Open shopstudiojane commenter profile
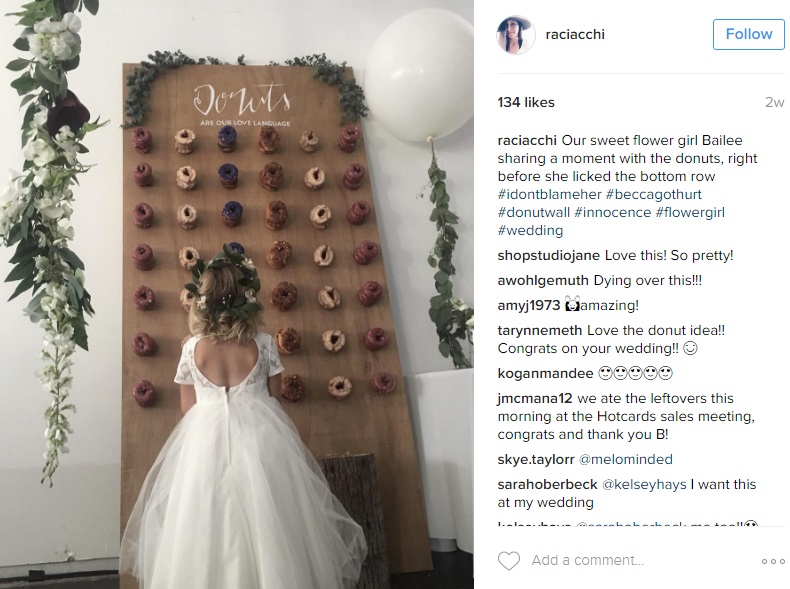 tap(549, 255)
